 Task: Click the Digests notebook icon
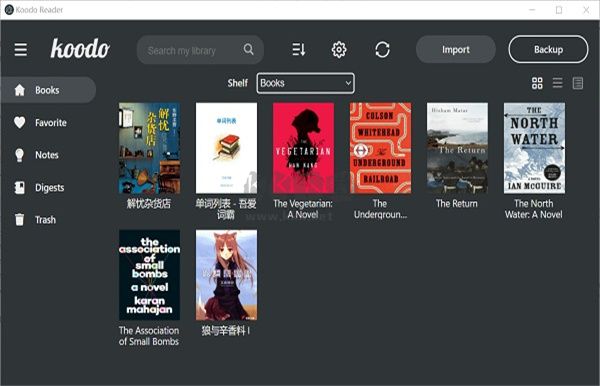point(20,187)
